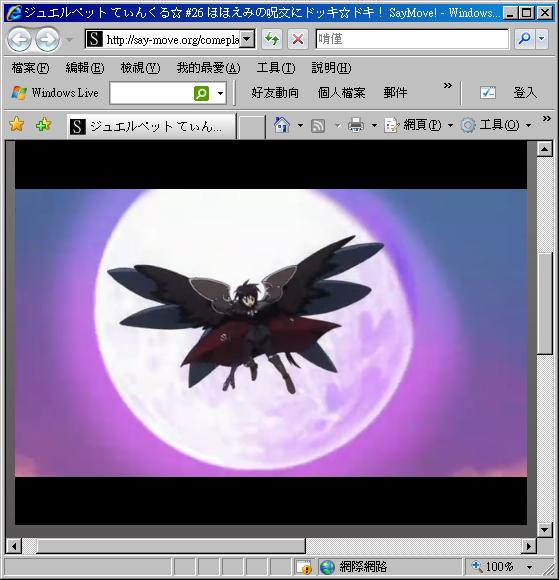Open the 檢視(V) menu
Viewport: 559px width, 580px height.
coord(140,68)
